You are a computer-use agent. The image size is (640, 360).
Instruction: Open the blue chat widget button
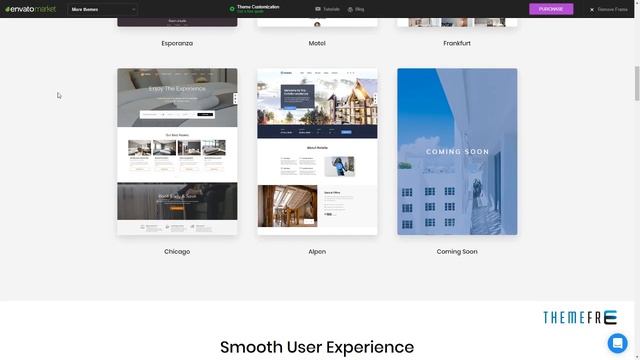(x=617, y=343)
